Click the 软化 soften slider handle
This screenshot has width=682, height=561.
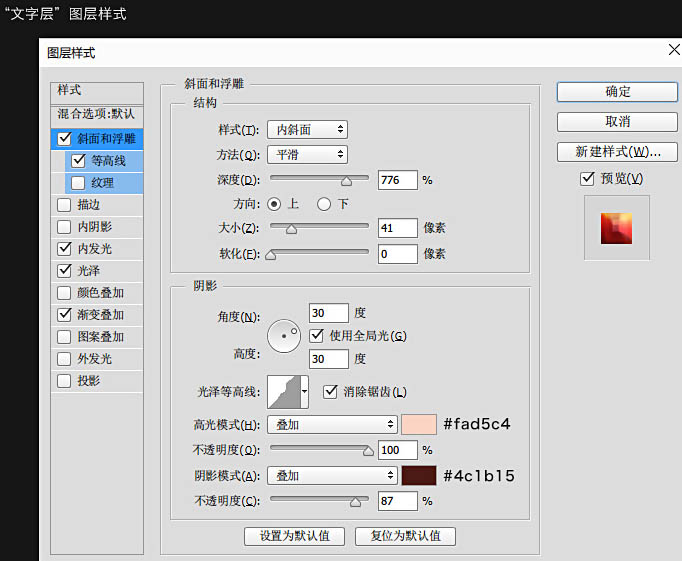(x=271, y=255)
